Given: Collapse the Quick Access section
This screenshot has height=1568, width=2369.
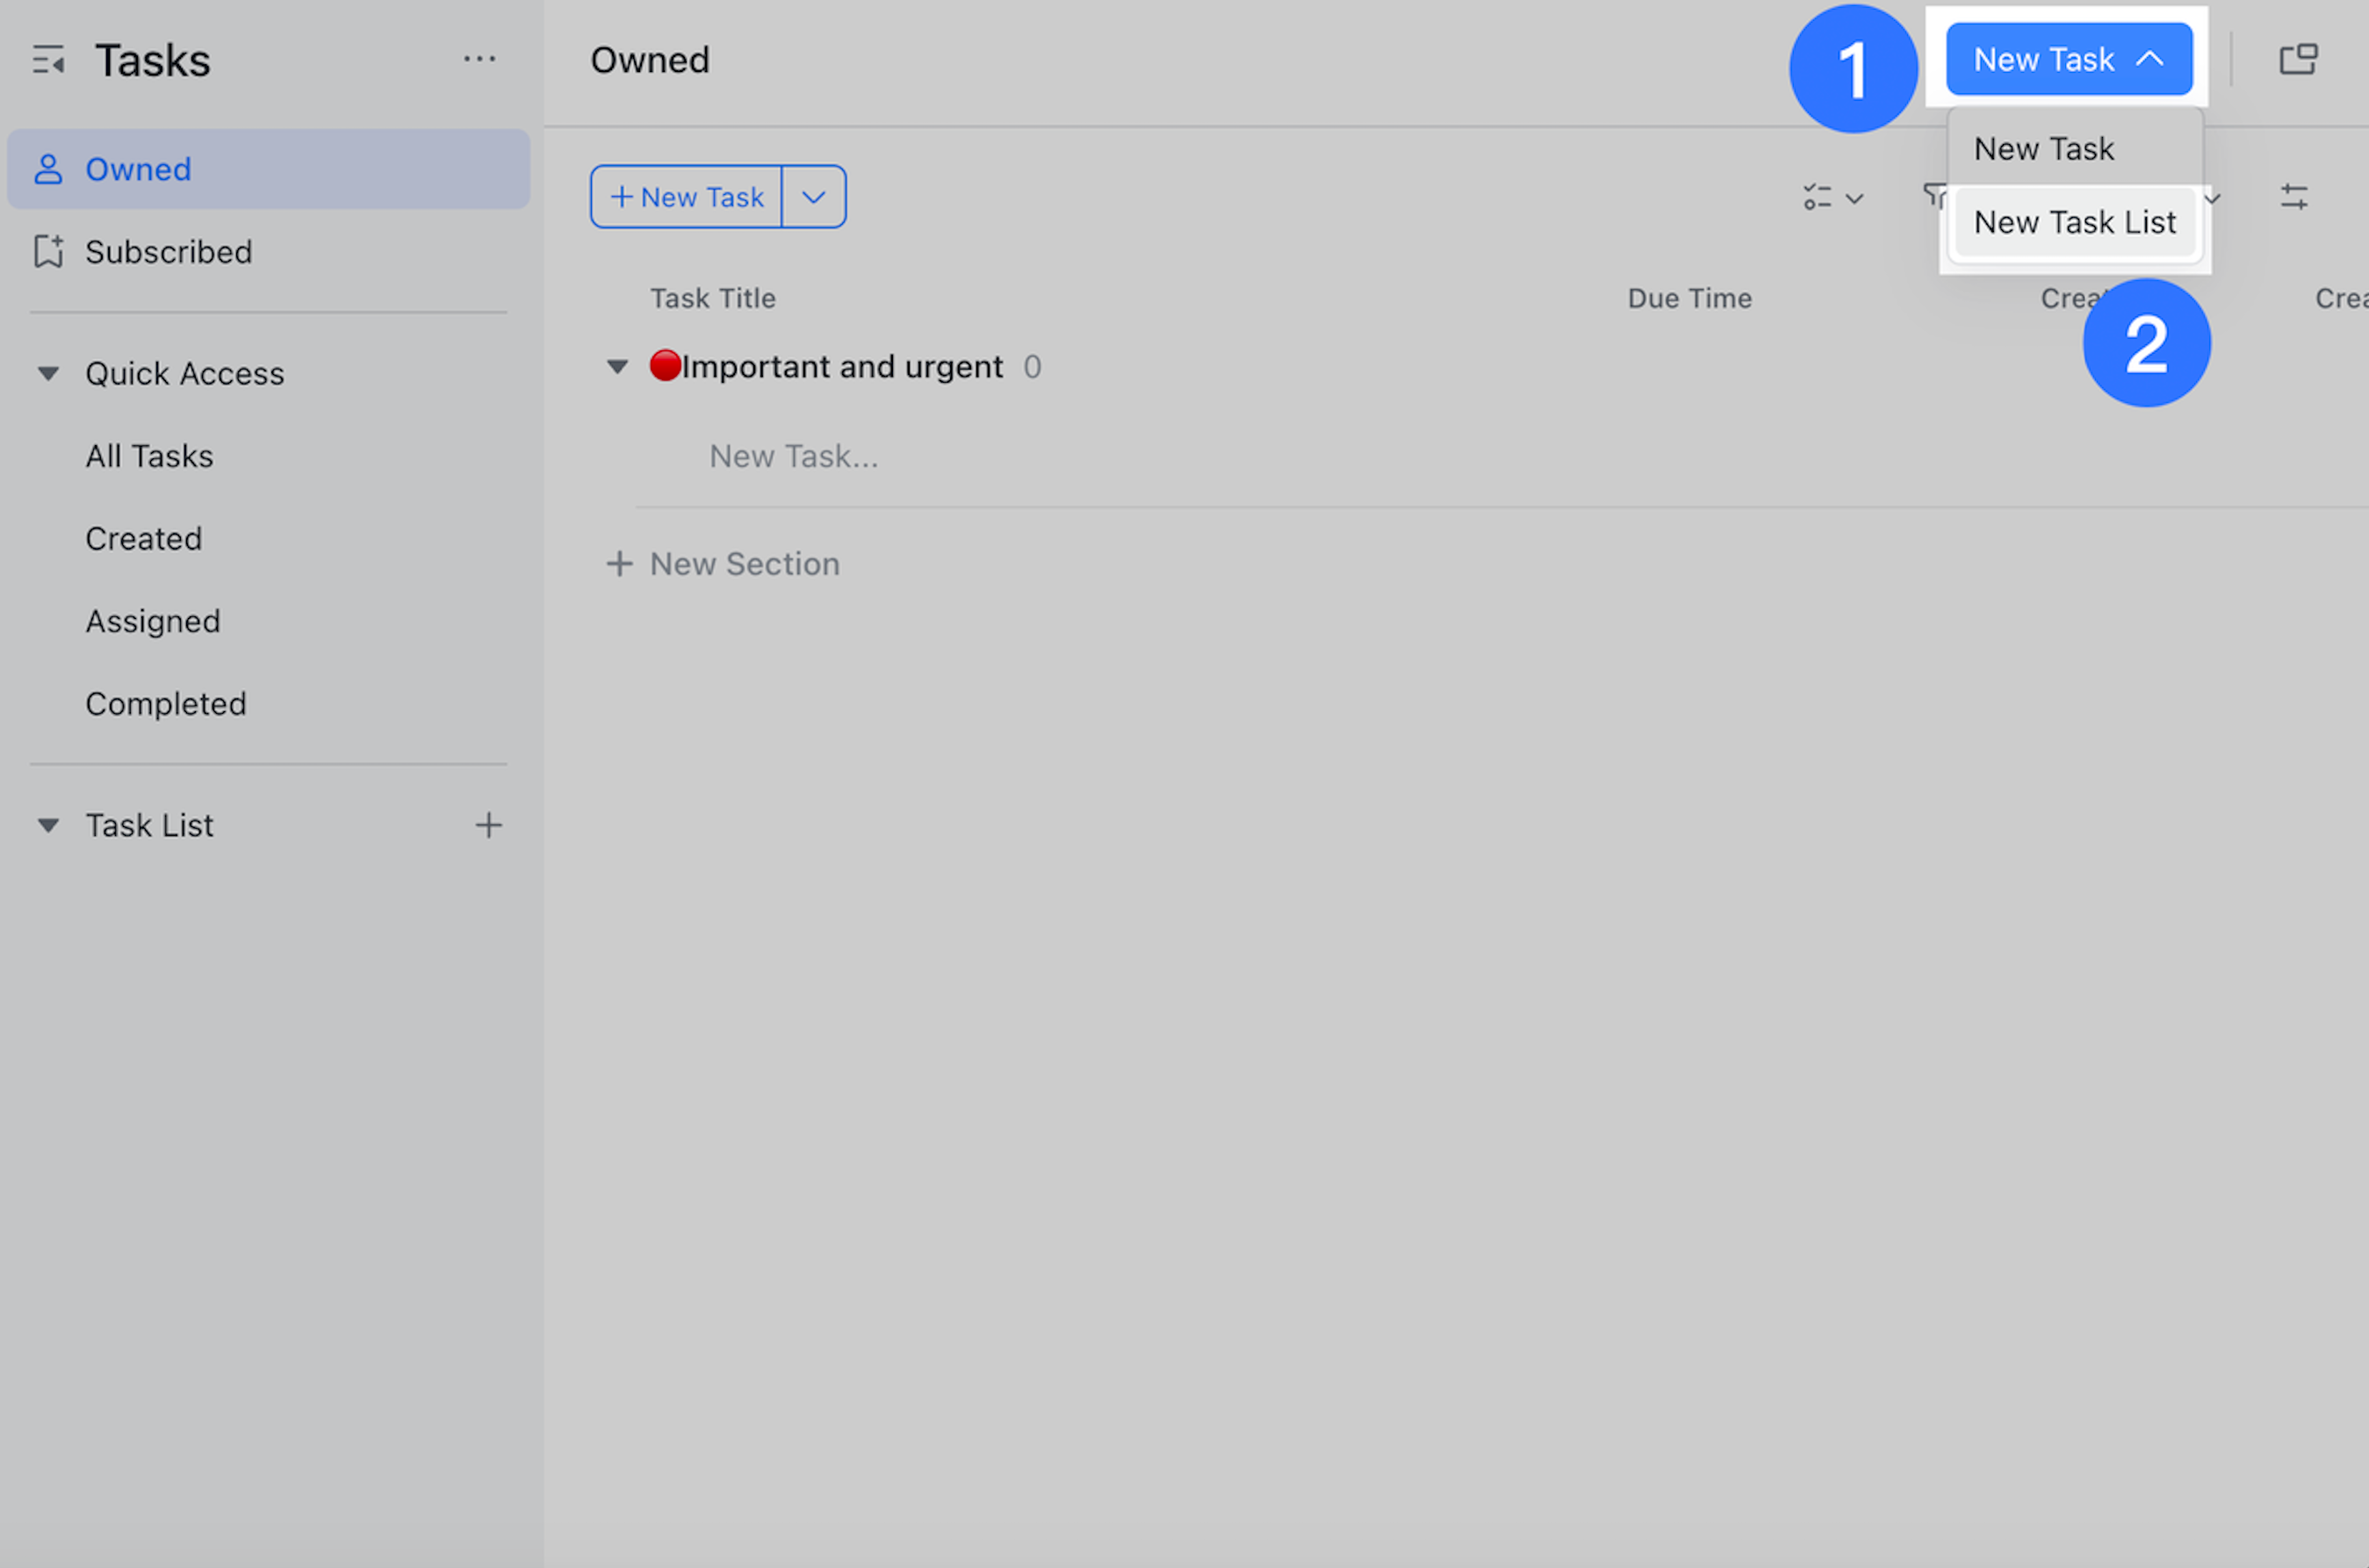Looking at the screenshot, I should (47, 373).
